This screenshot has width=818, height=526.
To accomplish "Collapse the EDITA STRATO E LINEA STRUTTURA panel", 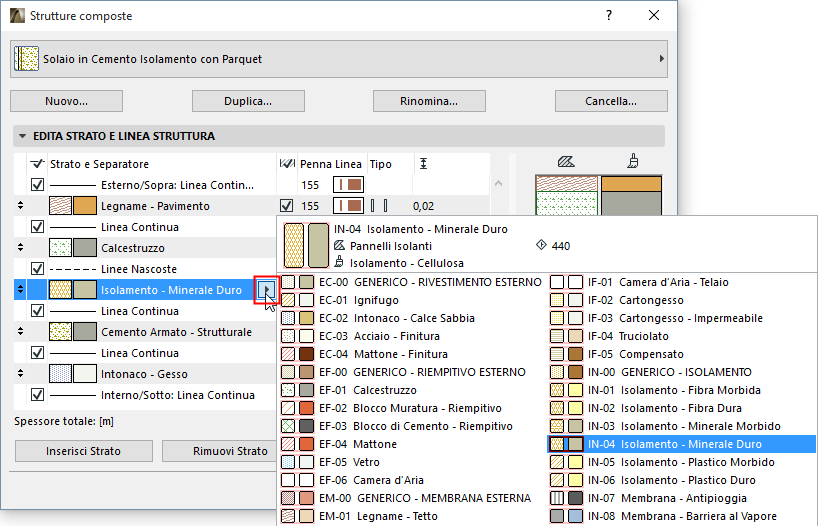I will (x=22, y=136).
